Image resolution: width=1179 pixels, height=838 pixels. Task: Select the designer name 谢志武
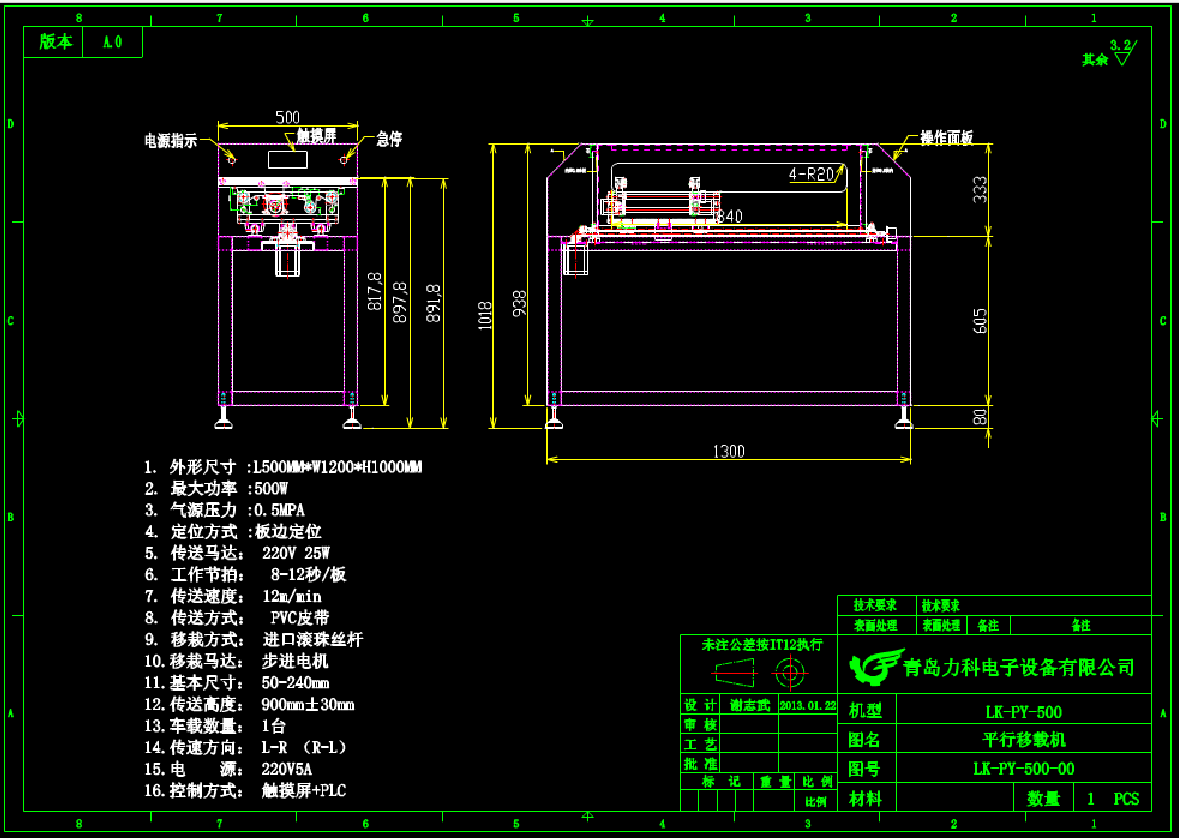click(x=749, y=704)
